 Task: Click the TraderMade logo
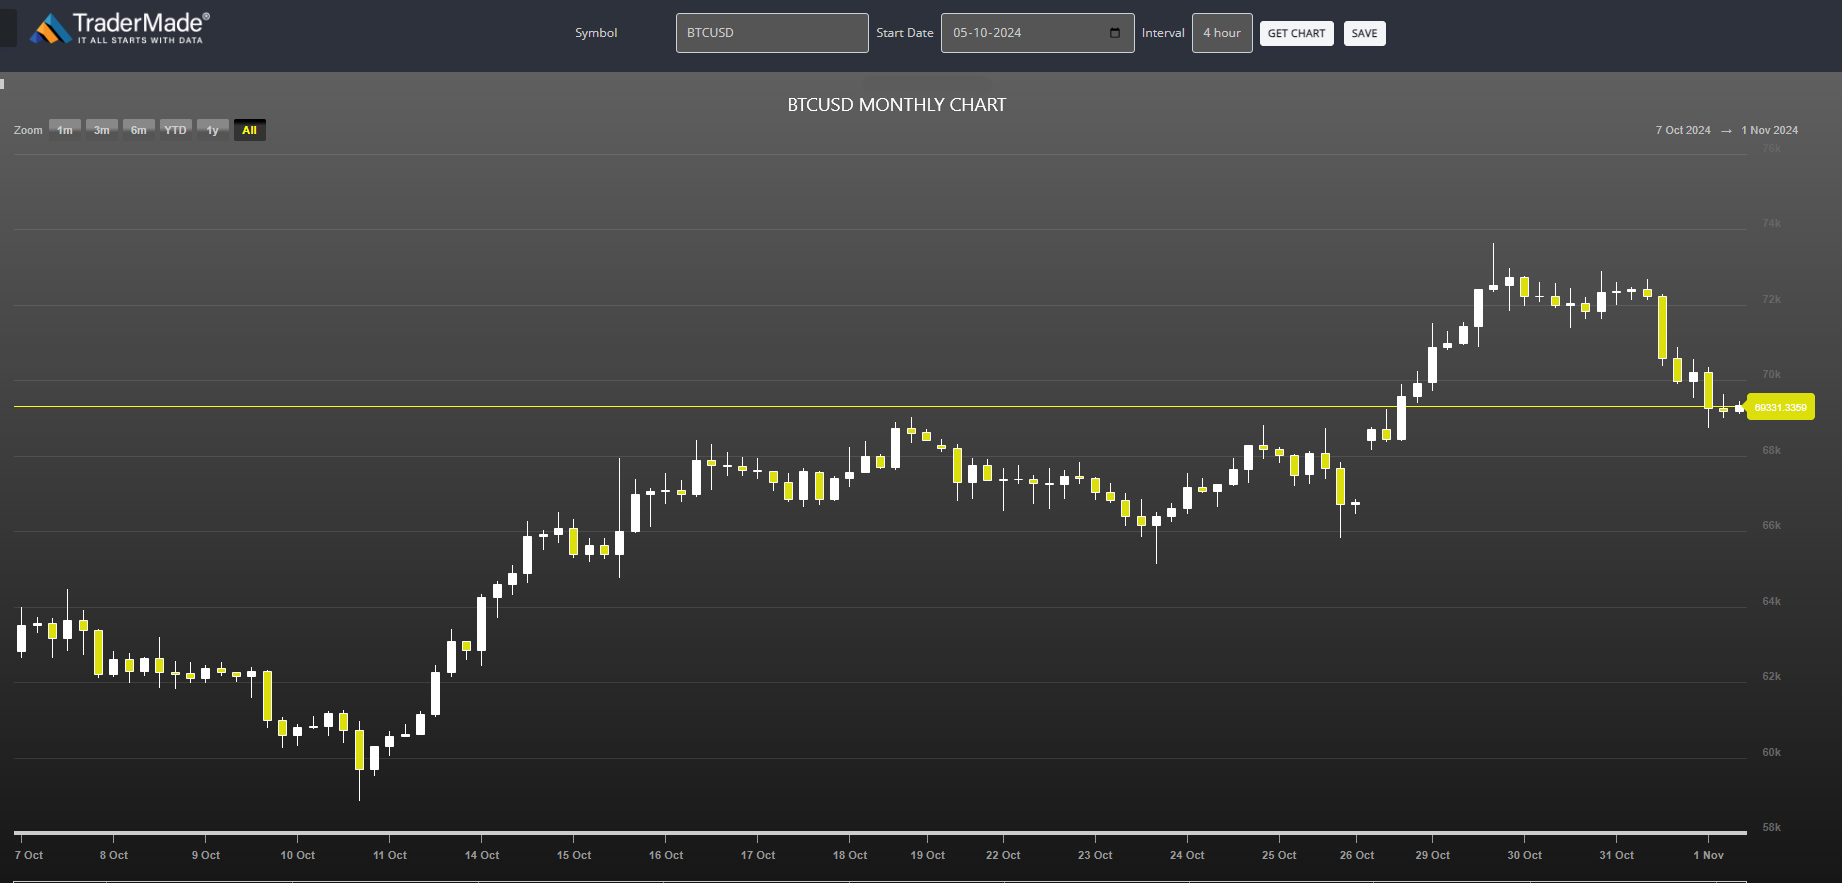click(120, 28)
